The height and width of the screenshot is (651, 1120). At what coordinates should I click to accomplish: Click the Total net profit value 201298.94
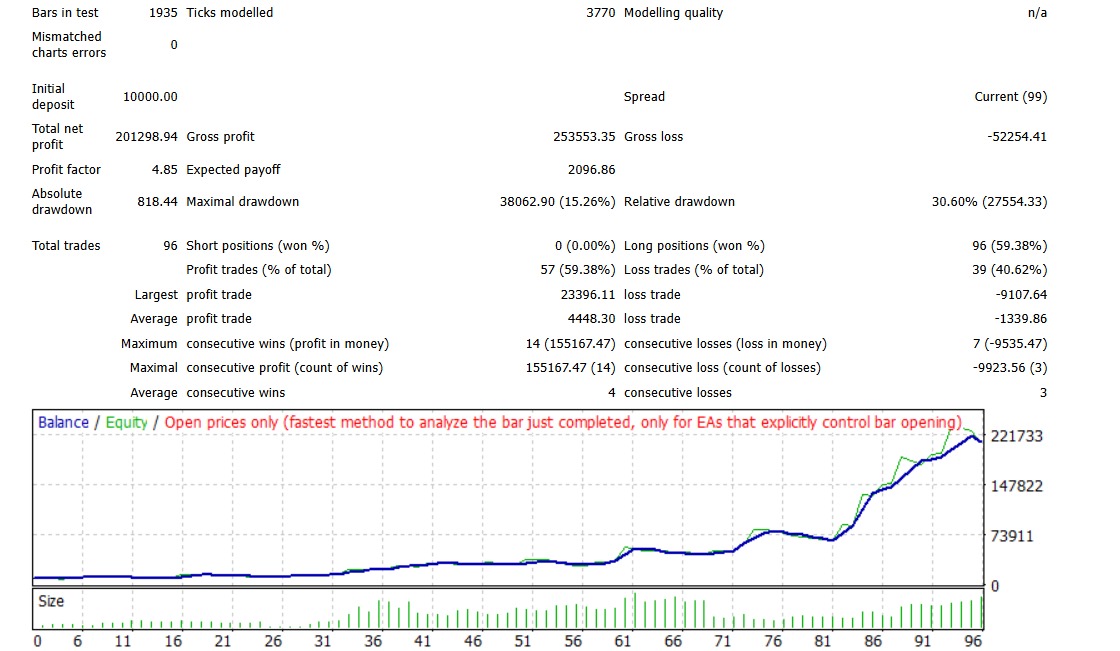point(146,136)
